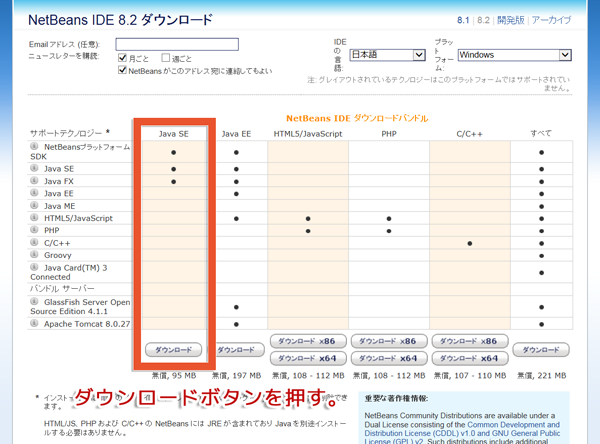Click the C/C++ column header
Viewport: 600px width, 444px height.
470,134
